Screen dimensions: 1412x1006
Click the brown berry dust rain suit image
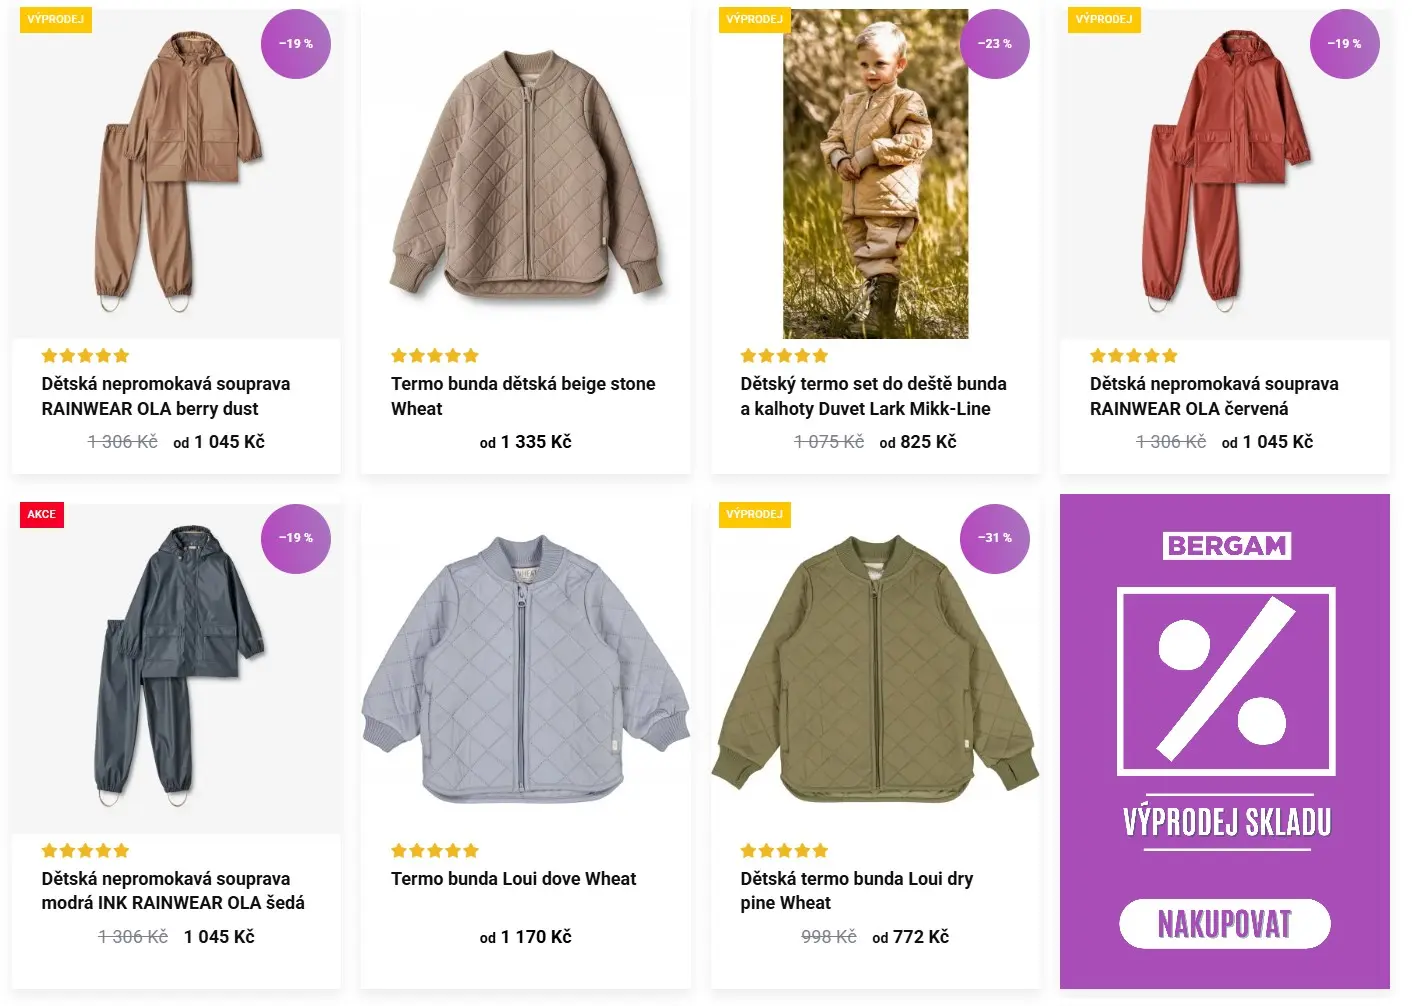(176, 170)
